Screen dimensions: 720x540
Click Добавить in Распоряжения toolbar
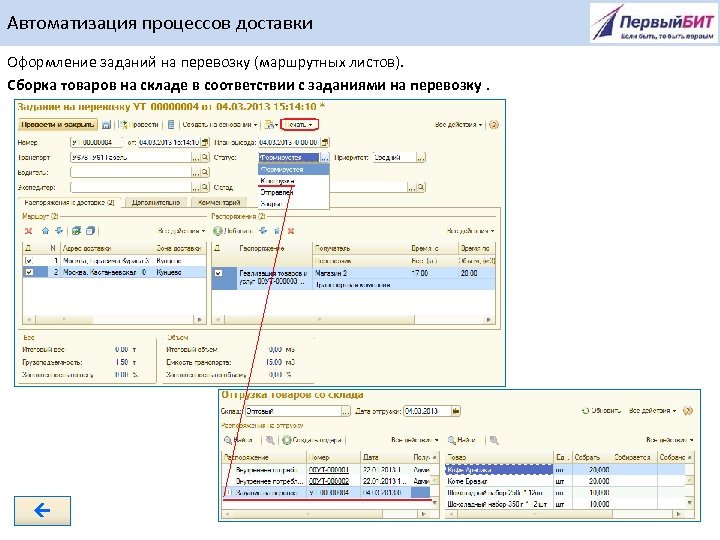tap(233, 231)
